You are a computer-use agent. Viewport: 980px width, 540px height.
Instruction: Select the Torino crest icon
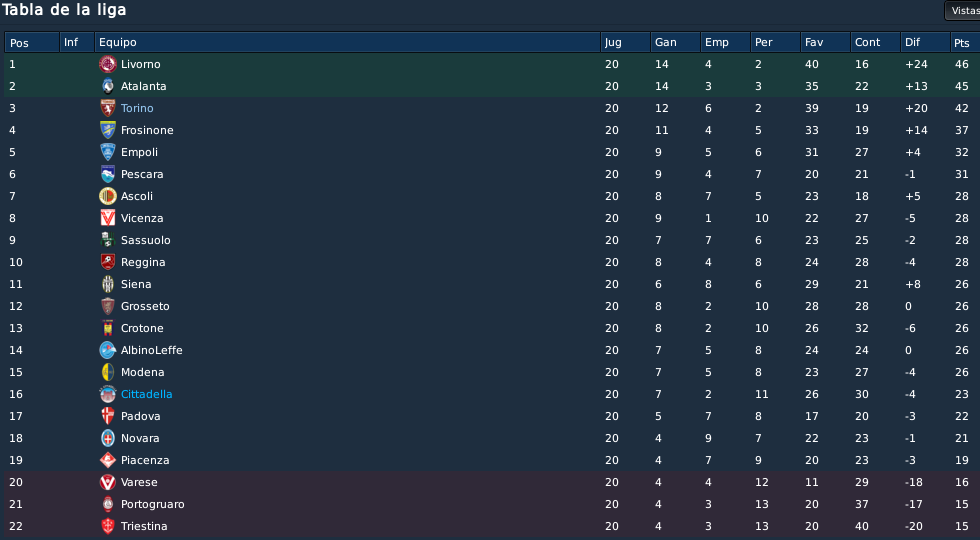click(x=108, y=108)
